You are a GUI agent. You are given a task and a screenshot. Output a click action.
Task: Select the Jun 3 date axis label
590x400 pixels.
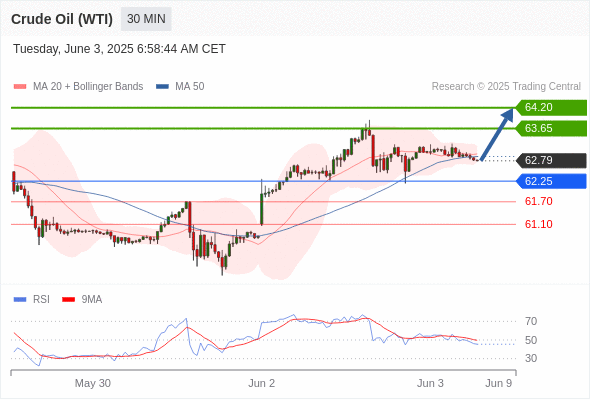[430, 383]
